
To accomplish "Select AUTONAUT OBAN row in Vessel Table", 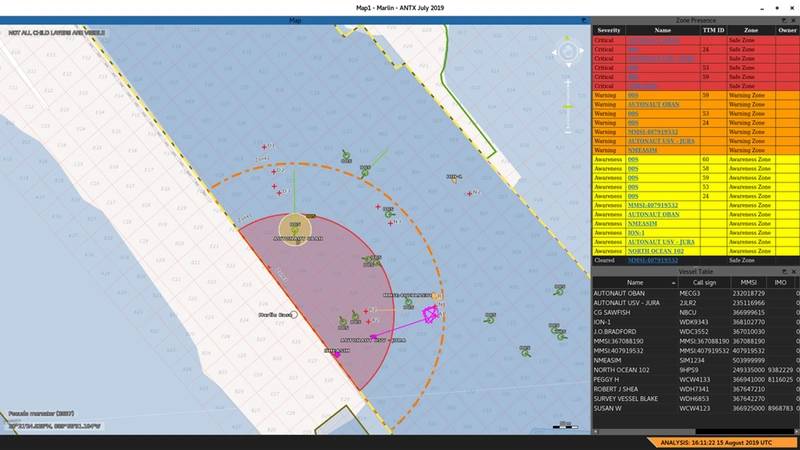I will point(694,293).
